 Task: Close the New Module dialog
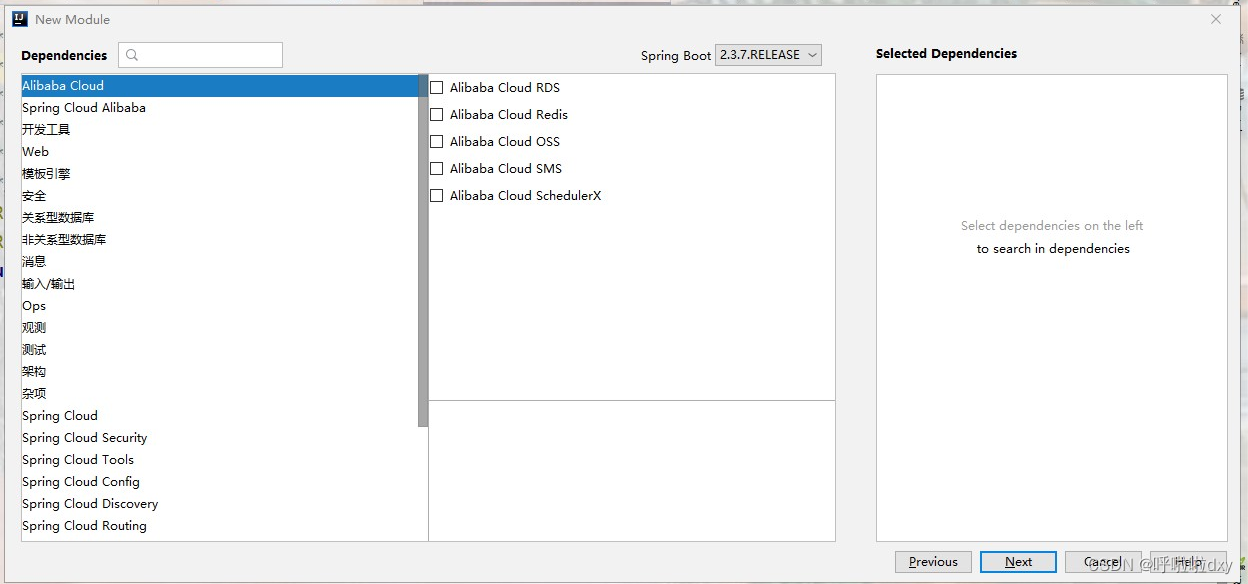(x=1216, y=19)
